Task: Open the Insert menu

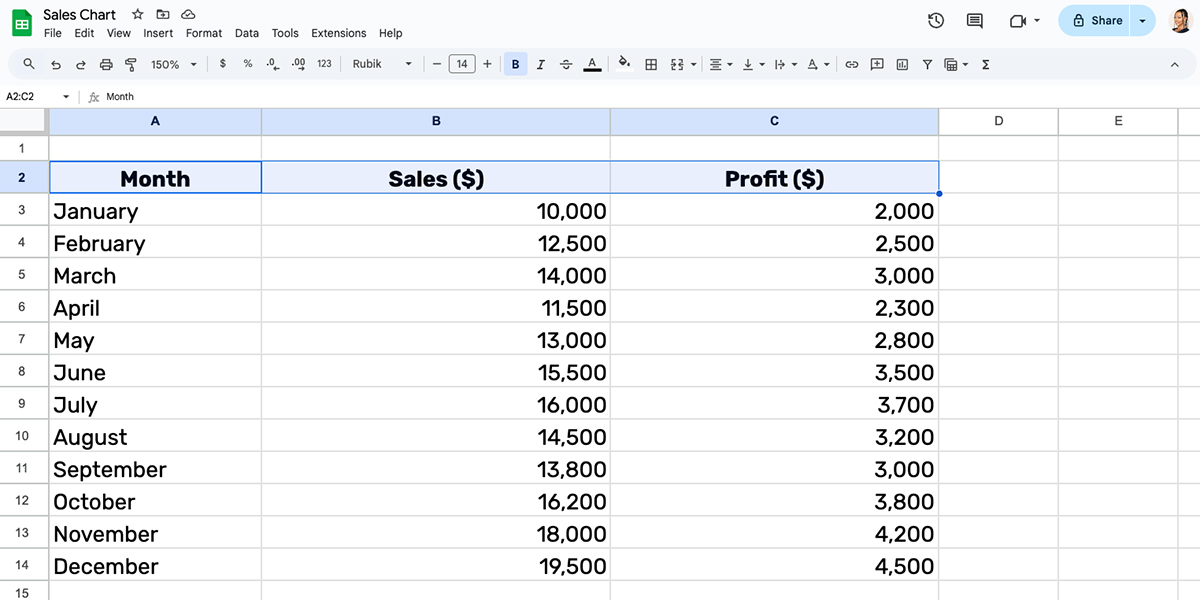Action: tap(157, 32)
